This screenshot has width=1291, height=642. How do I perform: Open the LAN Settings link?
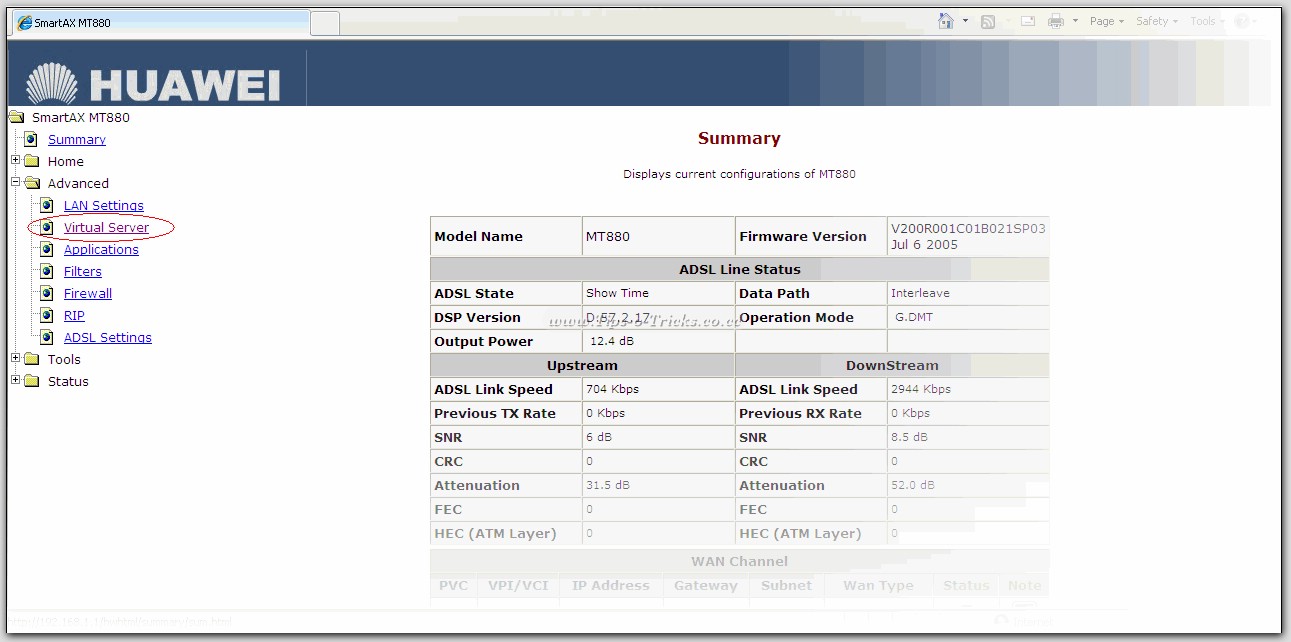(x=104, y=206)
